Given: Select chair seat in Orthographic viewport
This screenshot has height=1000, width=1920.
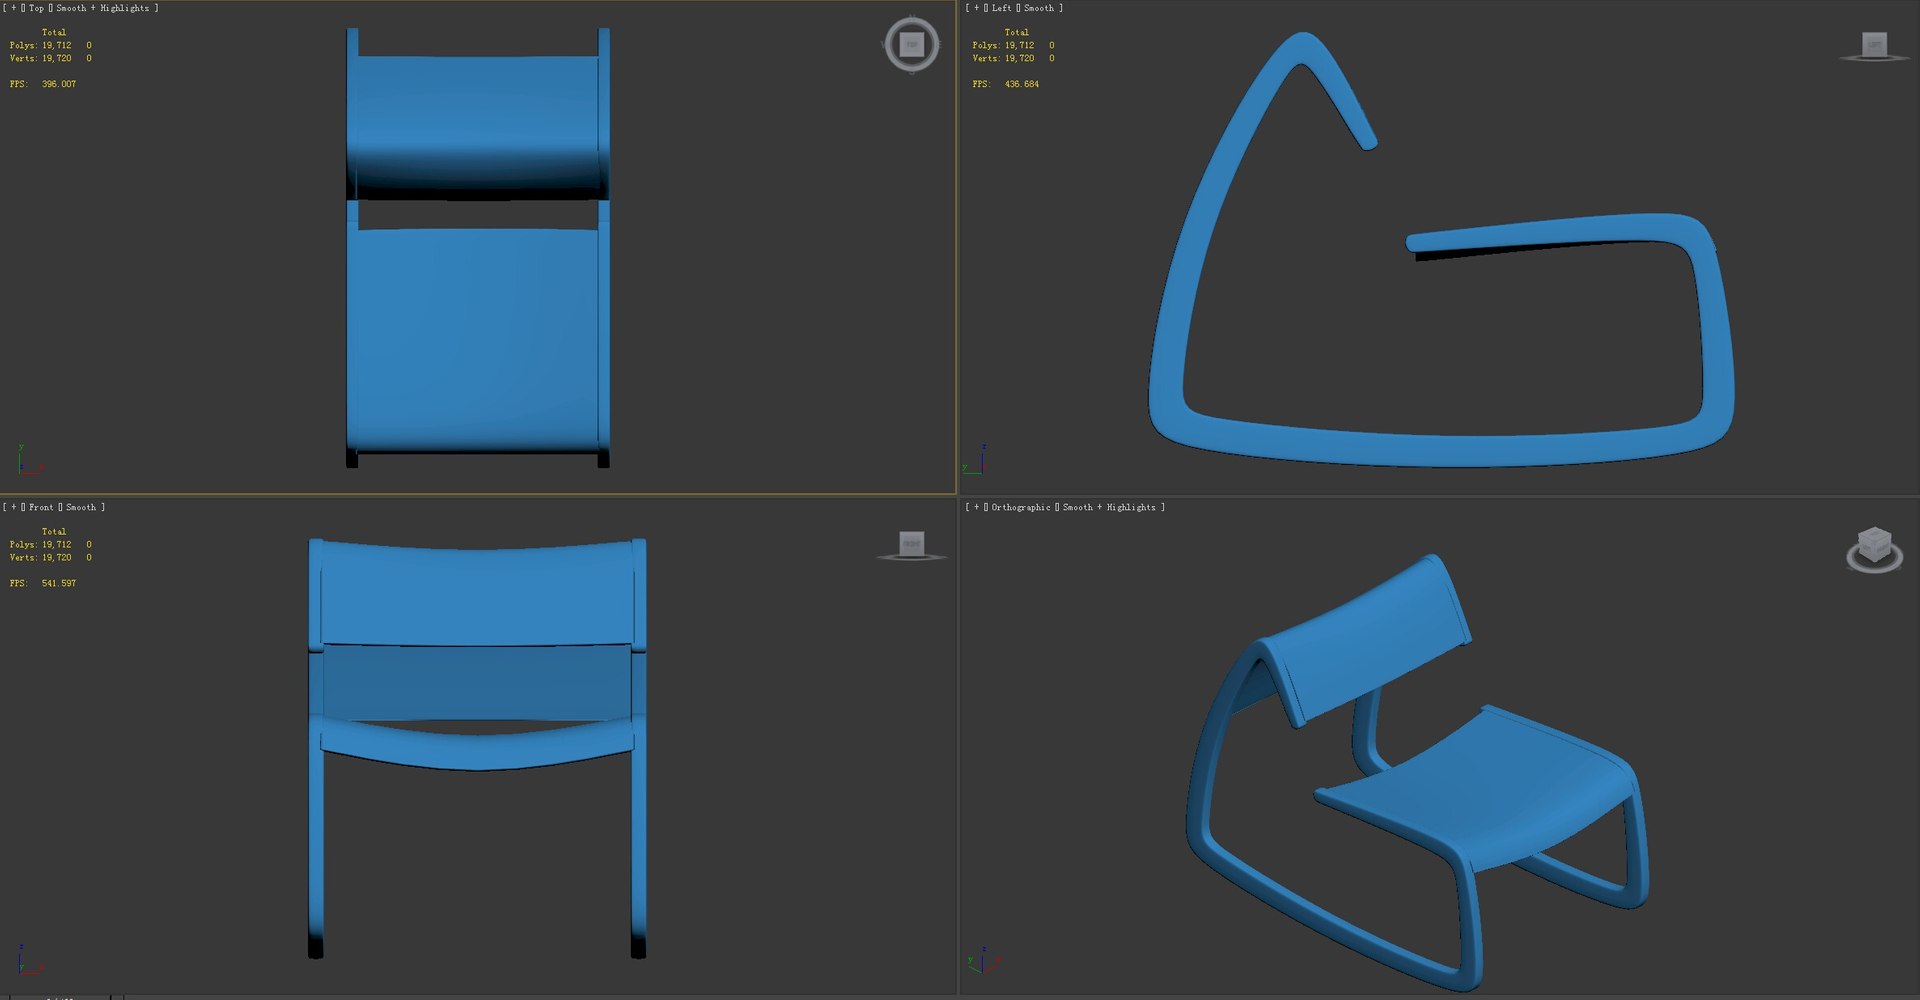Looking at the screenshot, I should tap(1480, 790).
